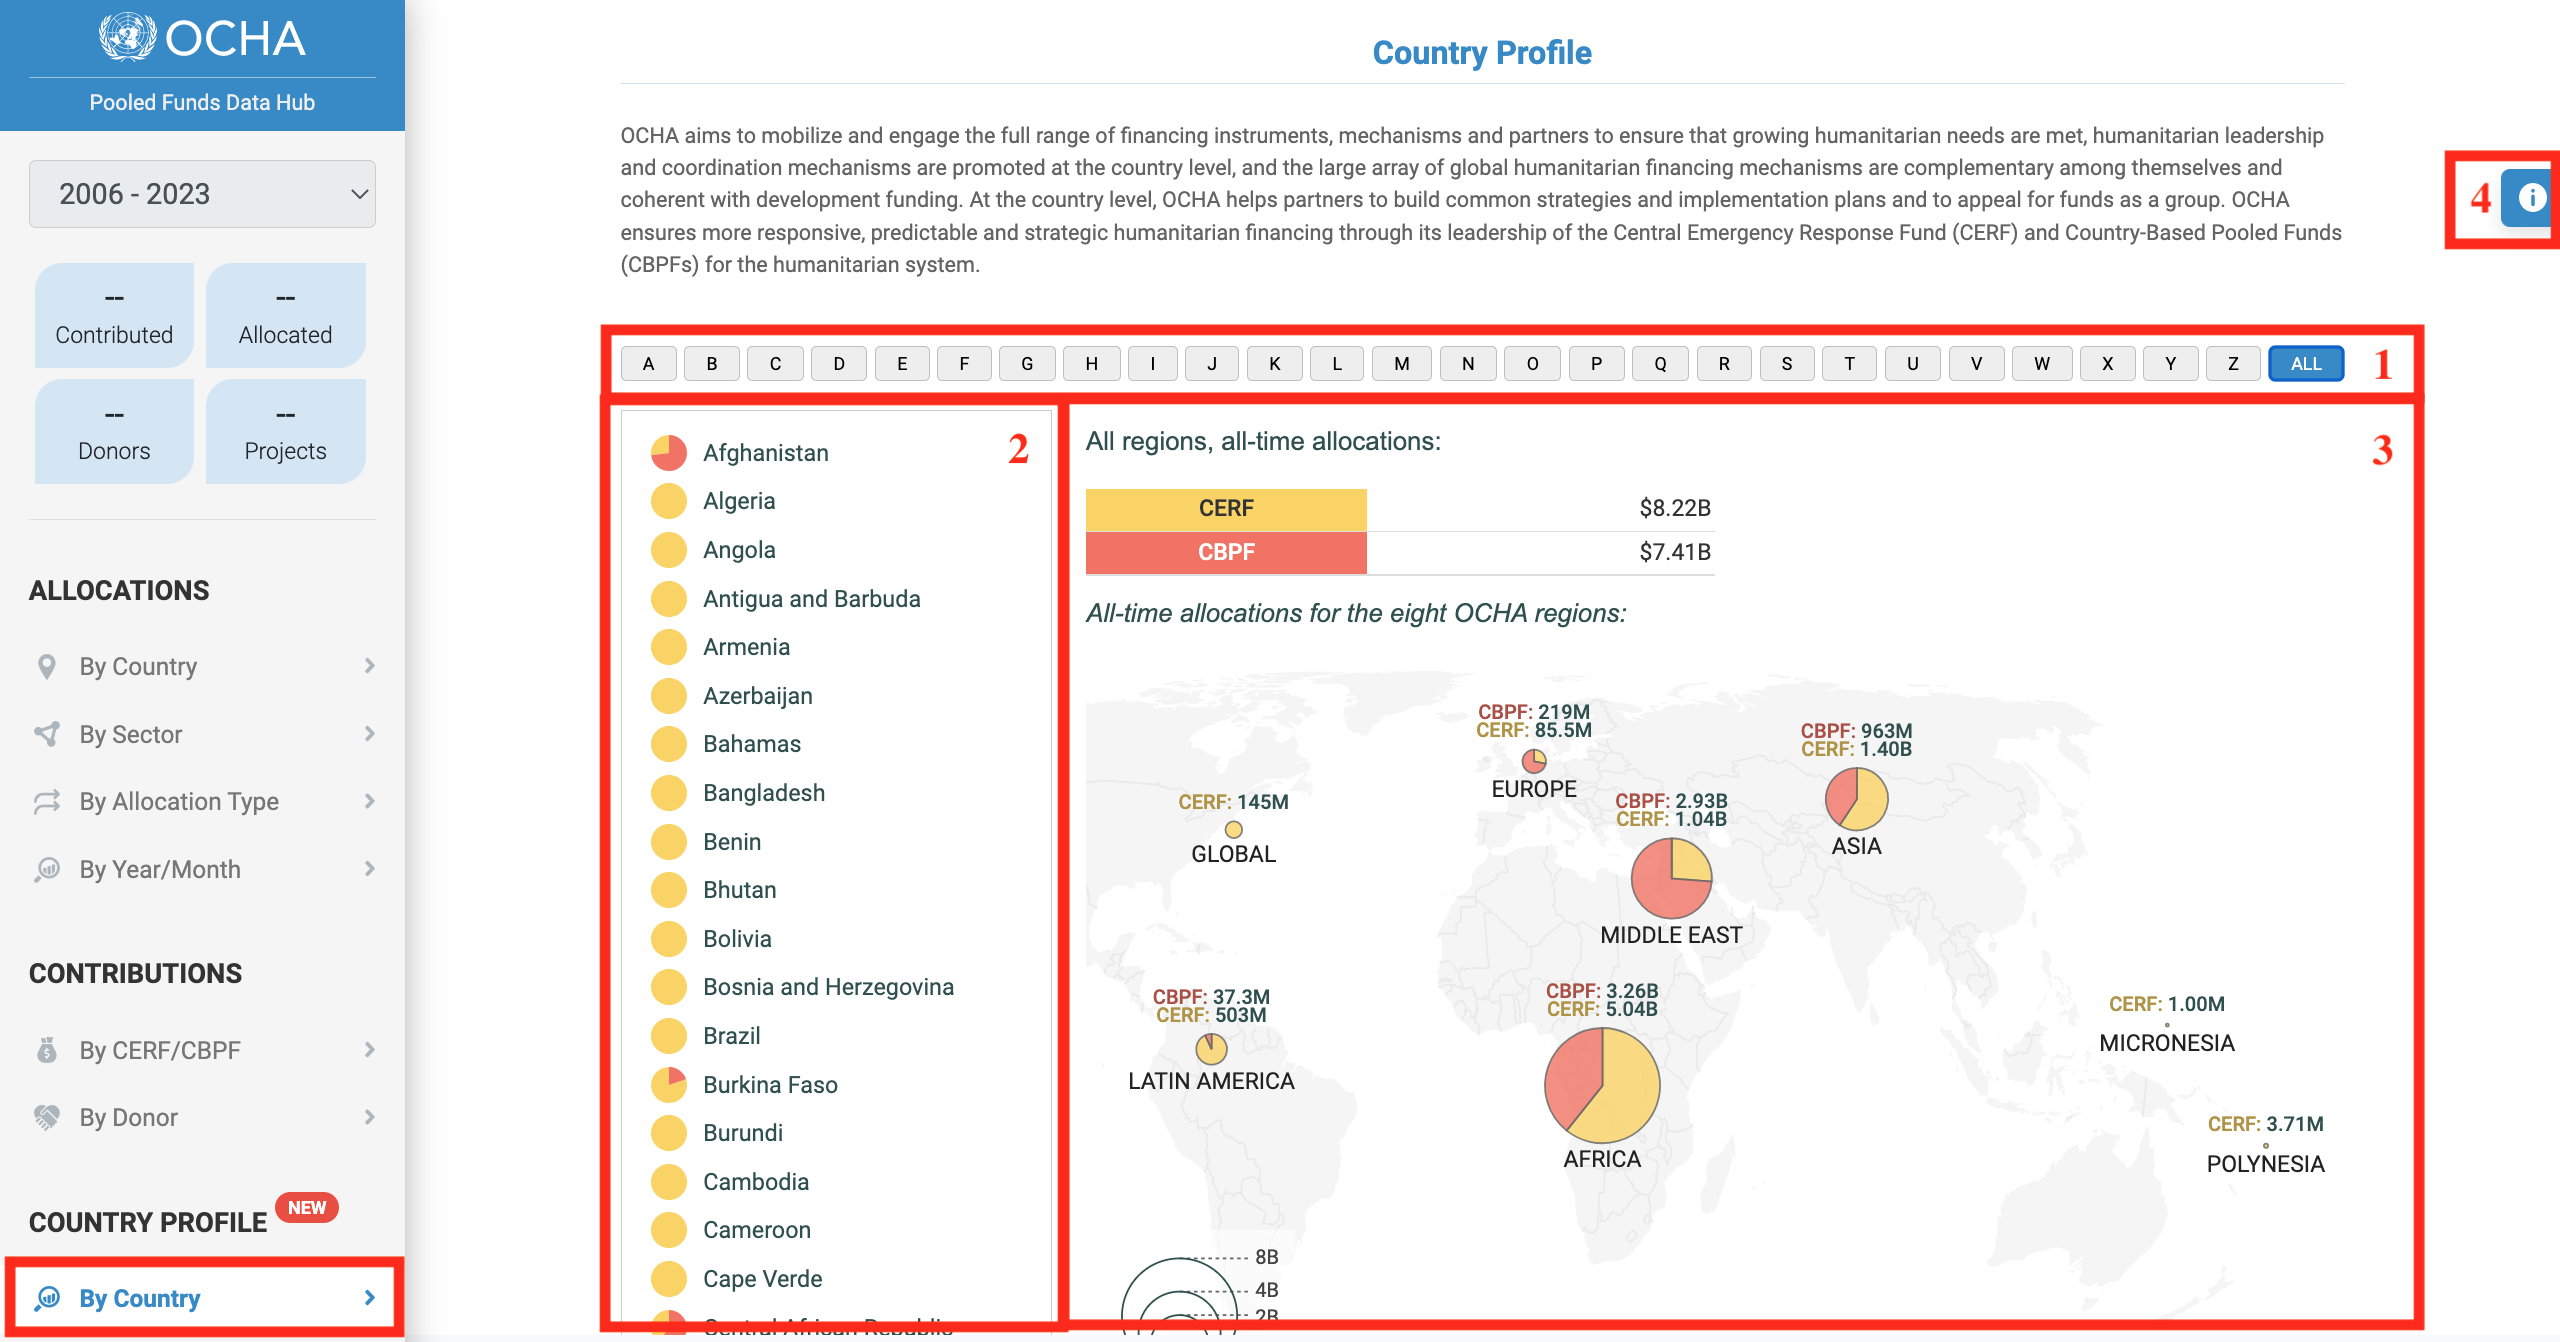Click the Global circle marker

coord(1233,830)
